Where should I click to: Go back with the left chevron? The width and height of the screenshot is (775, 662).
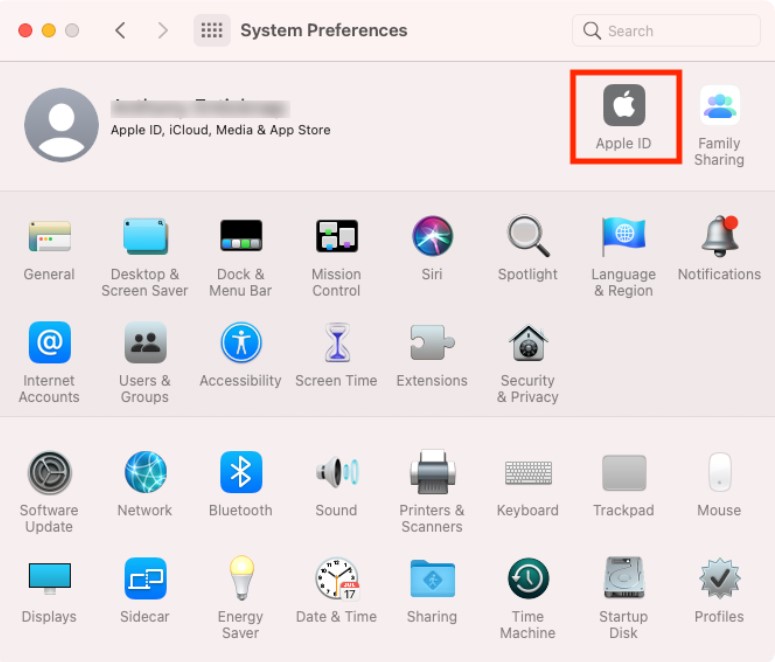(x=120, y=30)
